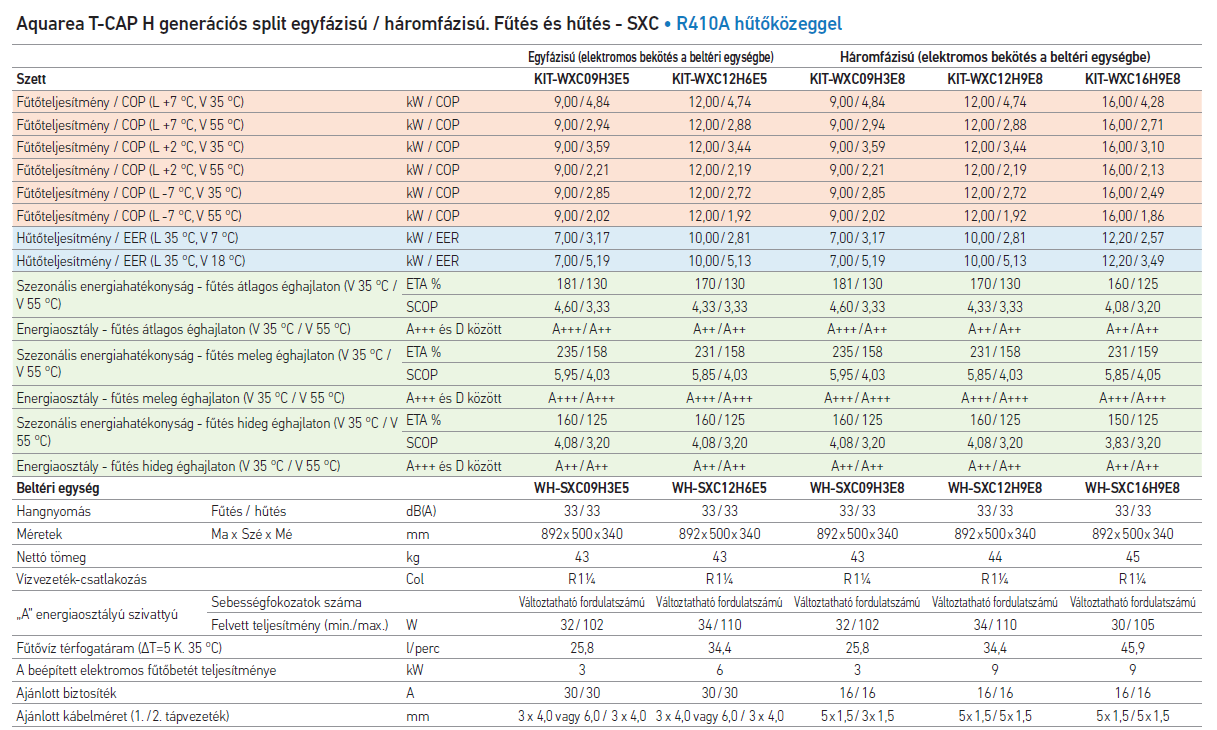
Task: Click the 'Fűtőteljesítmény / COP (L -7 °C, V 35 °C)' label
Action: tap(129, 192)
